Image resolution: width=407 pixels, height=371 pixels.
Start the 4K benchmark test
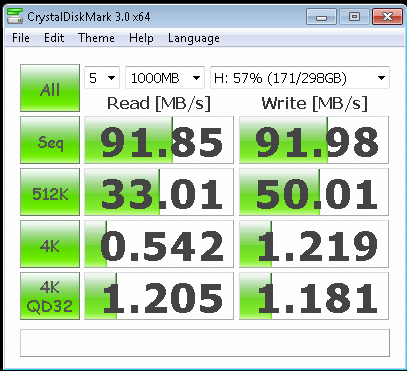[x=50, y=244]
